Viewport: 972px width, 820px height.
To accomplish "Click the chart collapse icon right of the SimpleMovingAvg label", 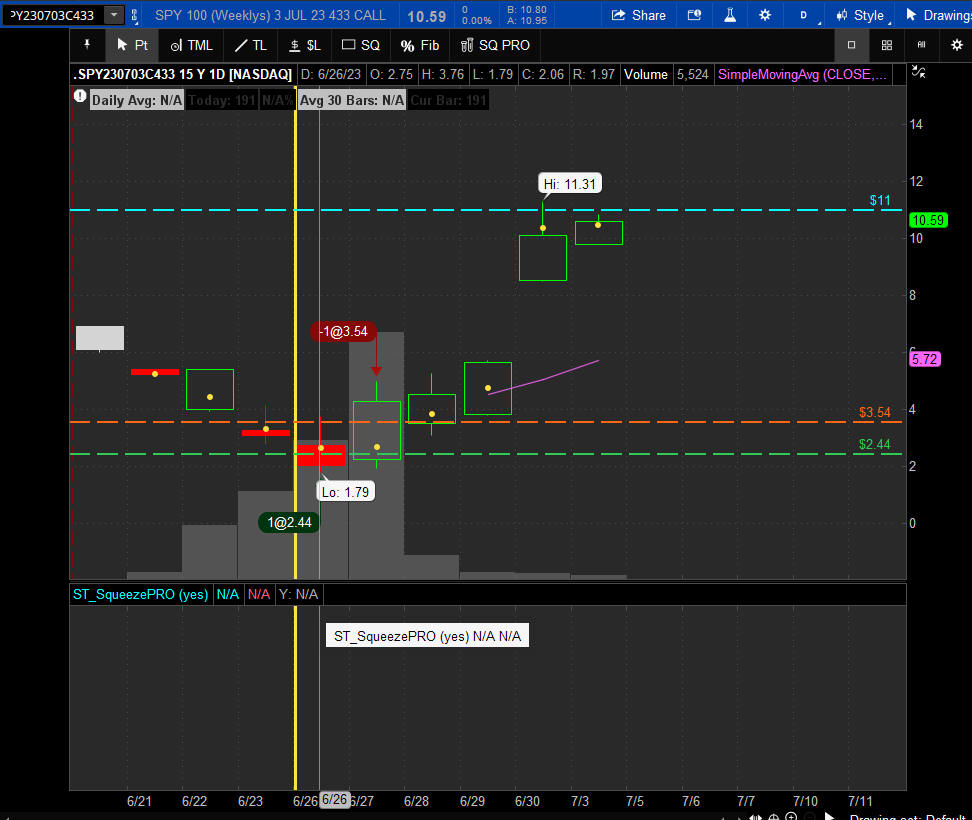I will 919,72.
